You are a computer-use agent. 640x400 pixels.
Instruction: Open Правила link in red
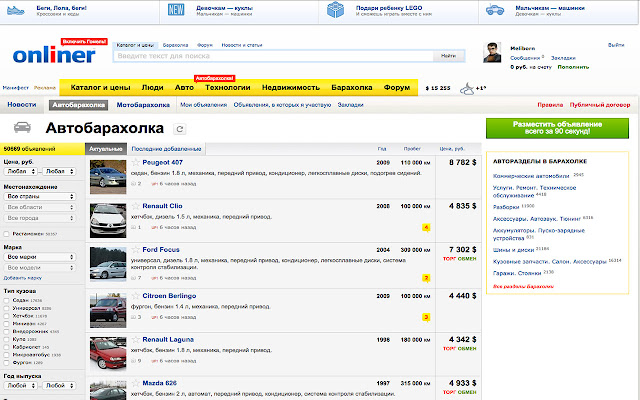pyautogui.click(x=550, y=105)
